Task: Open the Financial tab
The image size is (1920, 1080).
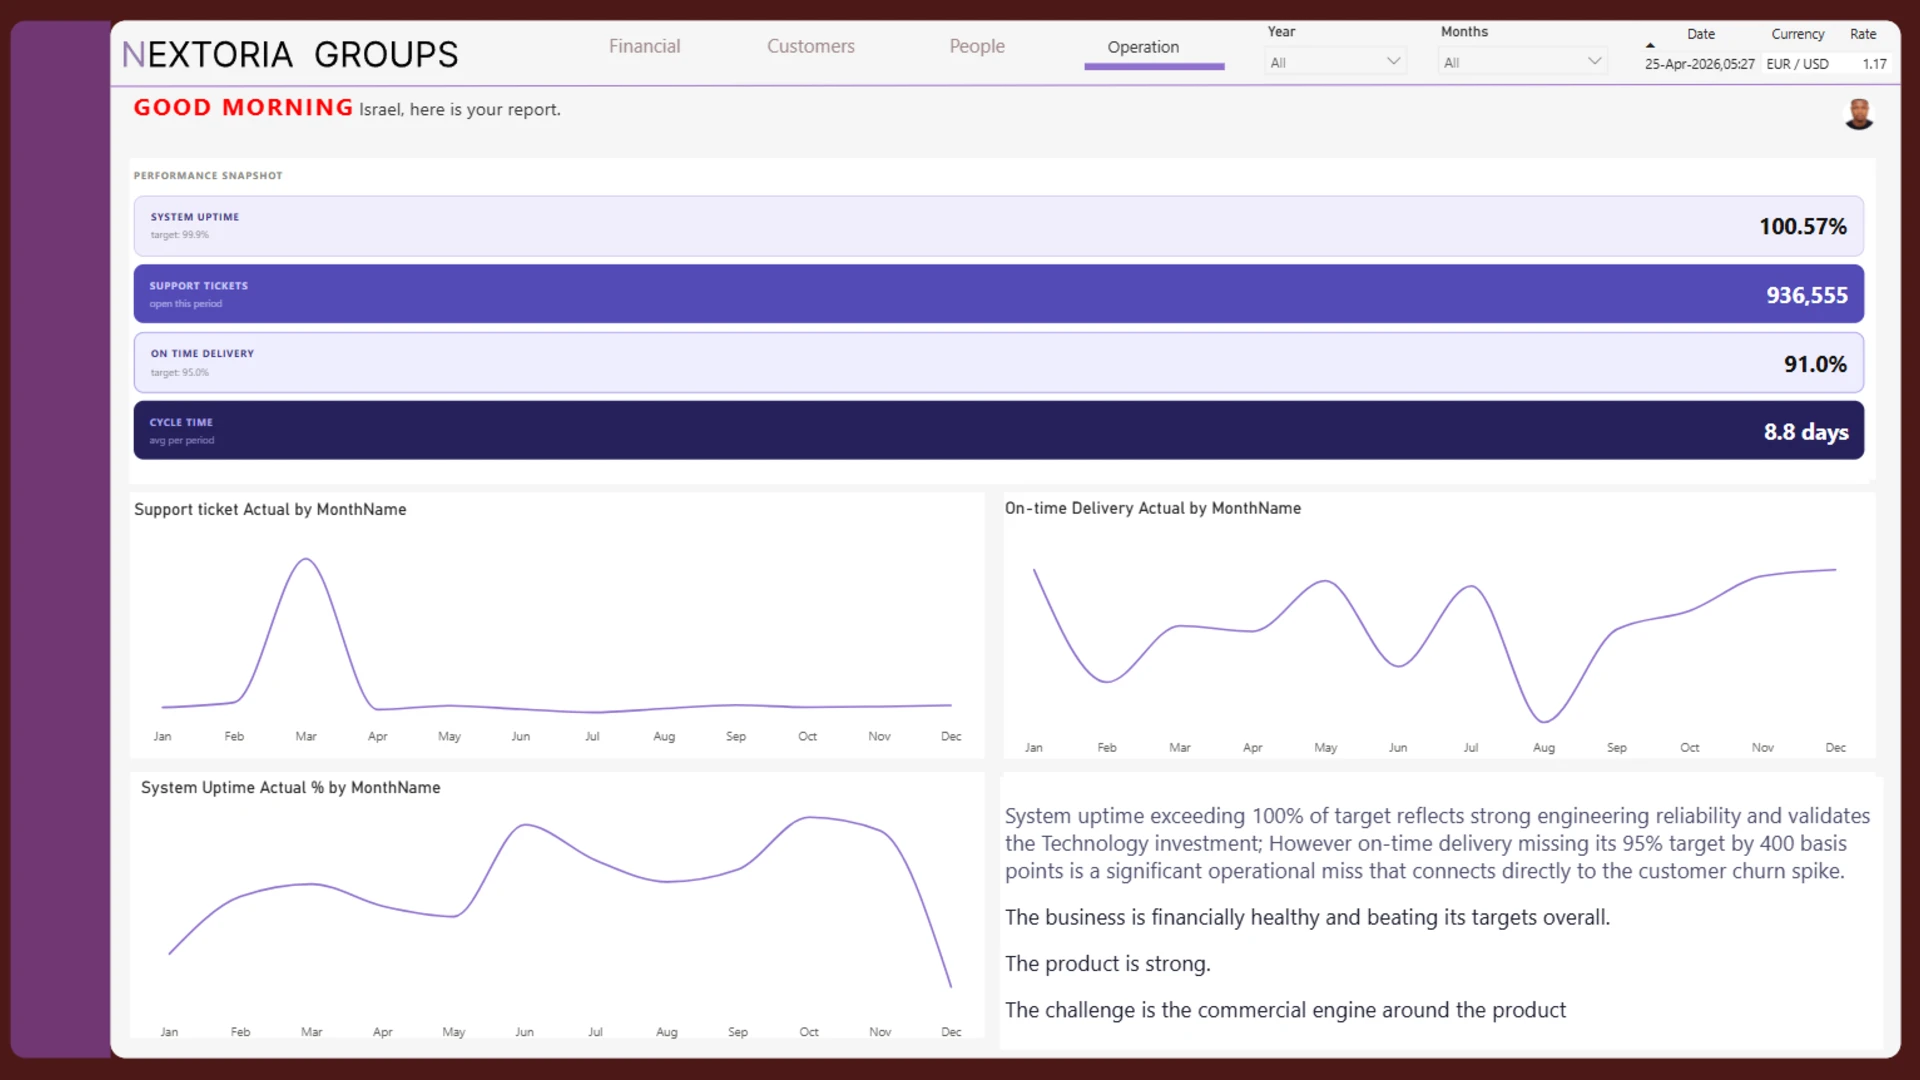Action: click(644, 46)
